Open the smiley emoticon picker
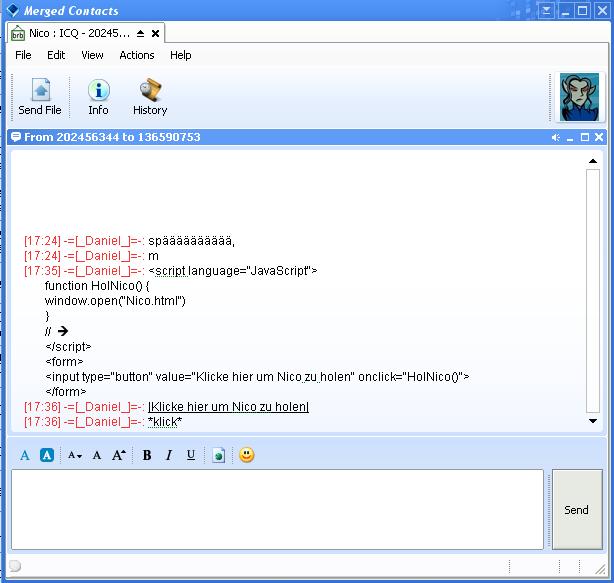614x583 pixels. 247,455
